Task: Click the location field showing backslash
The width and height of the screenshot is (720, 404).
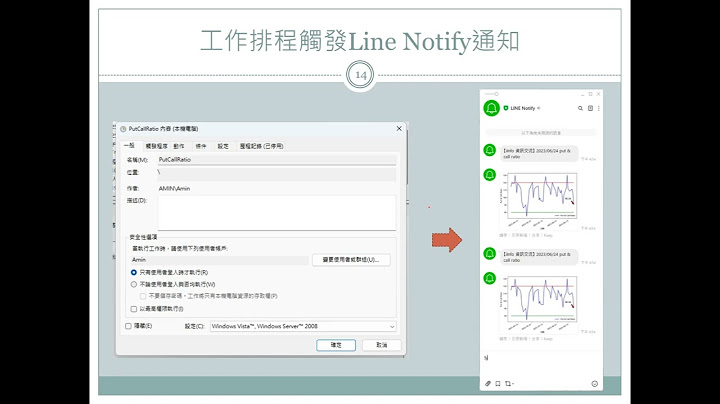Action: point(277,174)
